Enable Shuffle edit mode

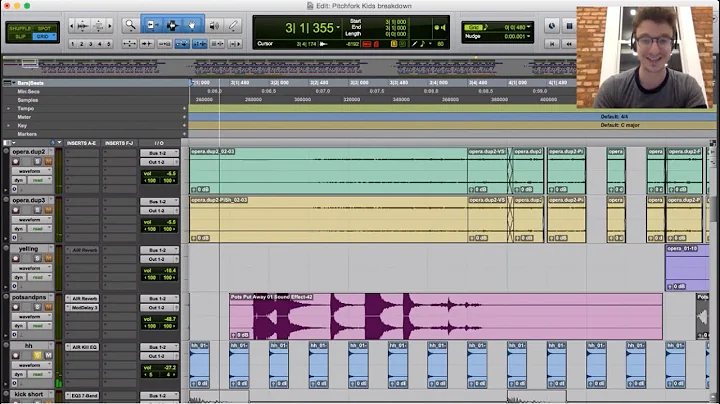tap(20, 28)
